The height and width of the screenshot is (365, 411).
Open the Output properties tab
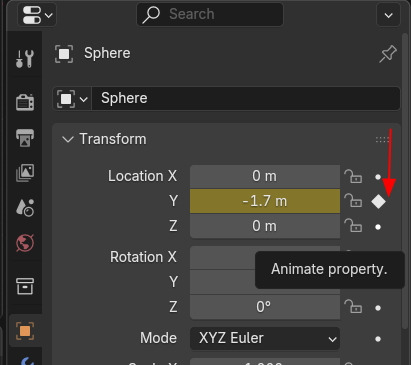click(25, 138)
